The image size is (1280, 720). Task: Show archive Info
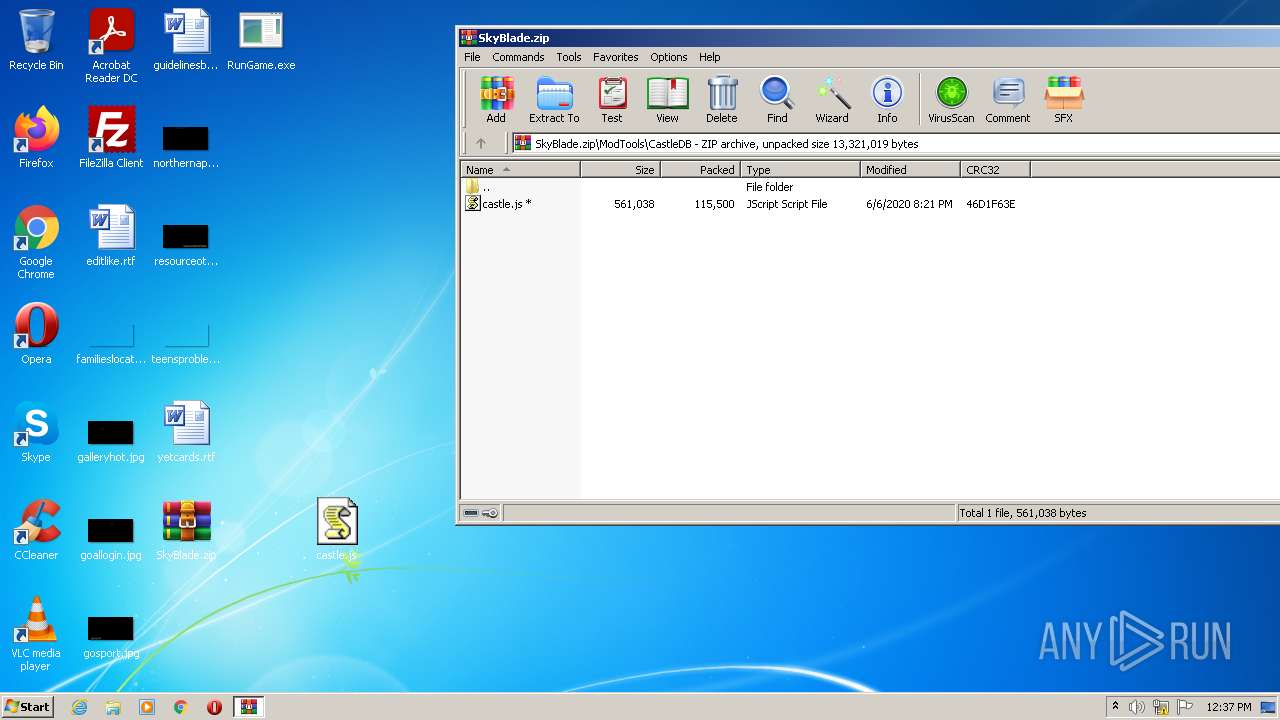(x=887, y=100)
